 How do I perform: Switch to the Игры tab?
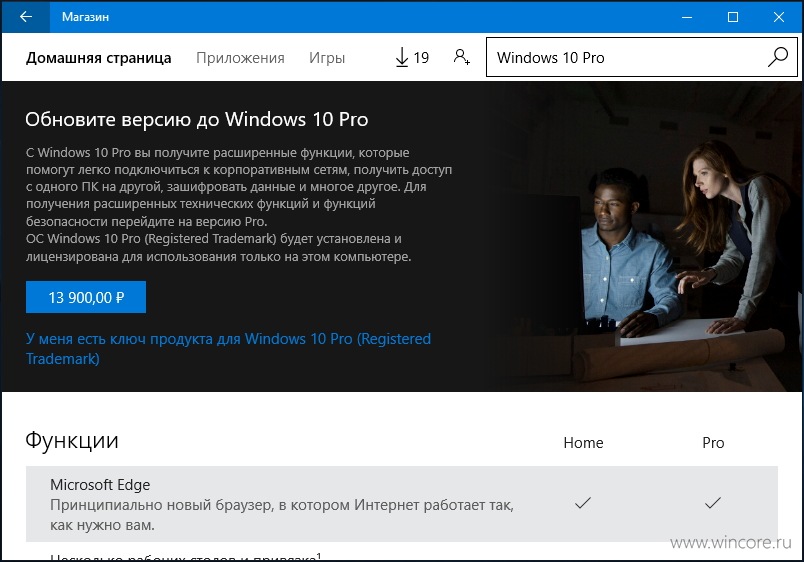(x=327, y=58)
